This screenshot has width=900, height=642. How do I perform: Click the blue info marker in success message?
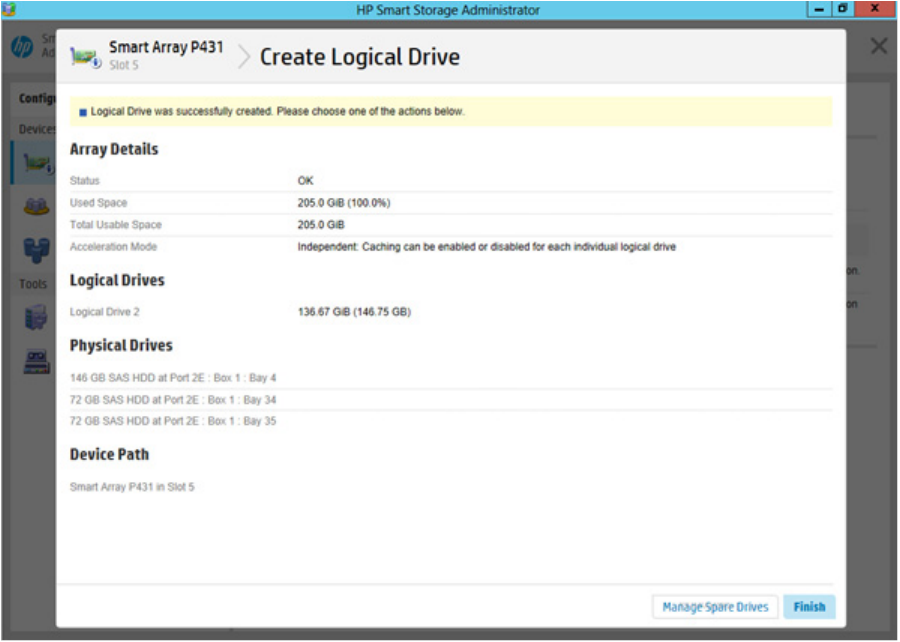(x=83, y=112)
